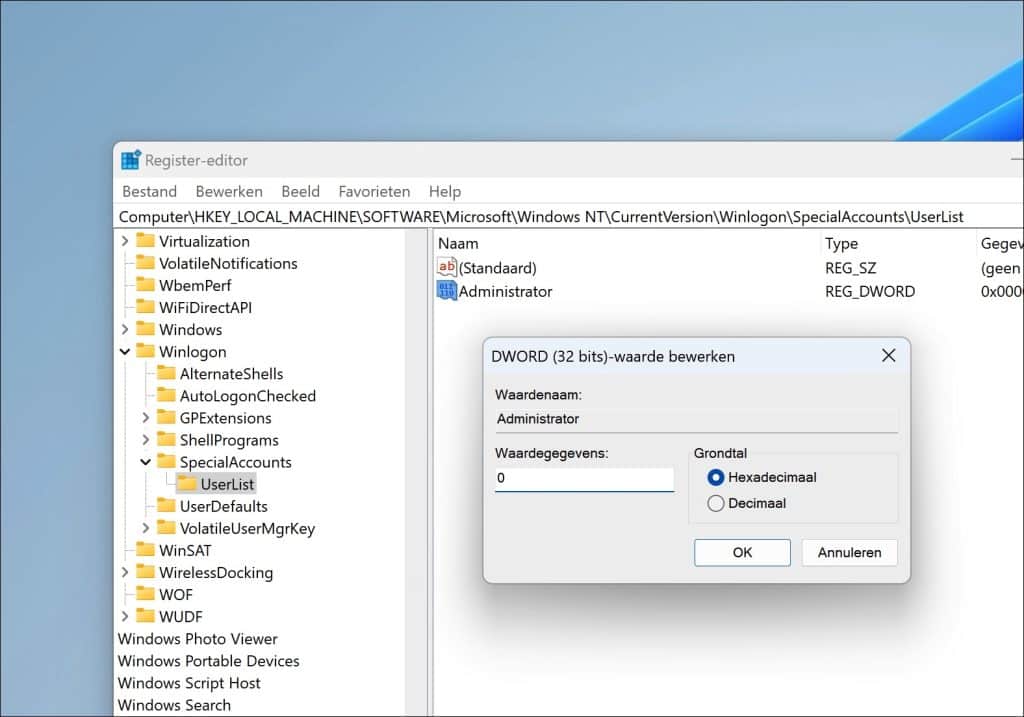Screen dimensions: 1024x717
Task: Click the REG_DWORD type cell
Action: (x=870, y=291)
